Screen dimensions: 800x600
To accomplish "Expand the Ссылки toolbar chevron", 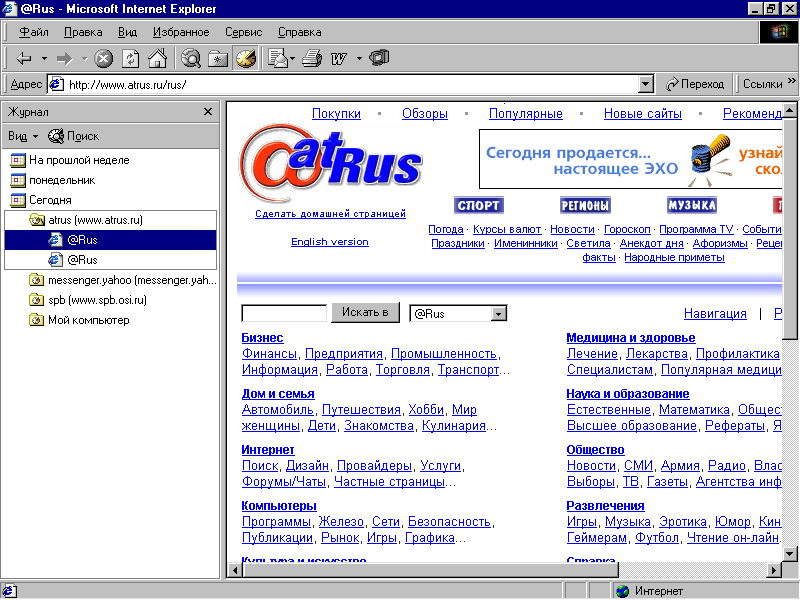I will pos(791,81).
